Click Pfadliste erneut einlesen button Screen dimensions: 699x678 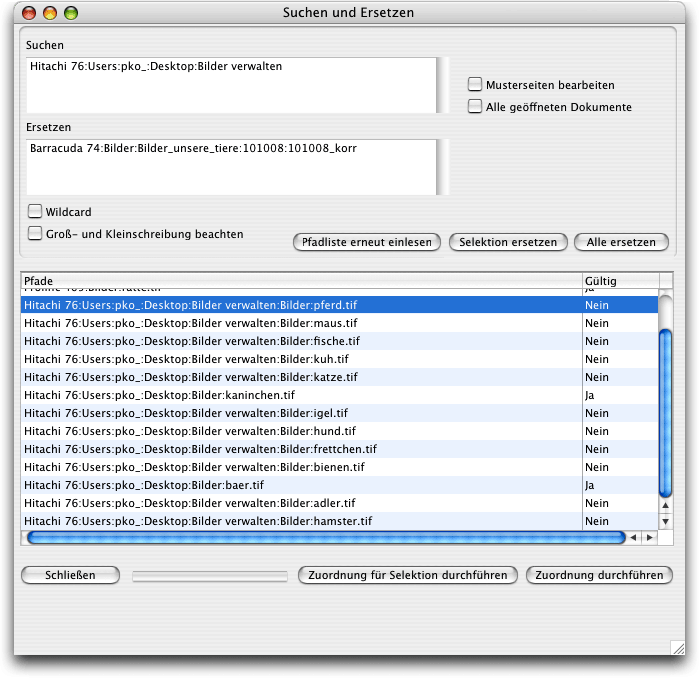pos(367,242)
